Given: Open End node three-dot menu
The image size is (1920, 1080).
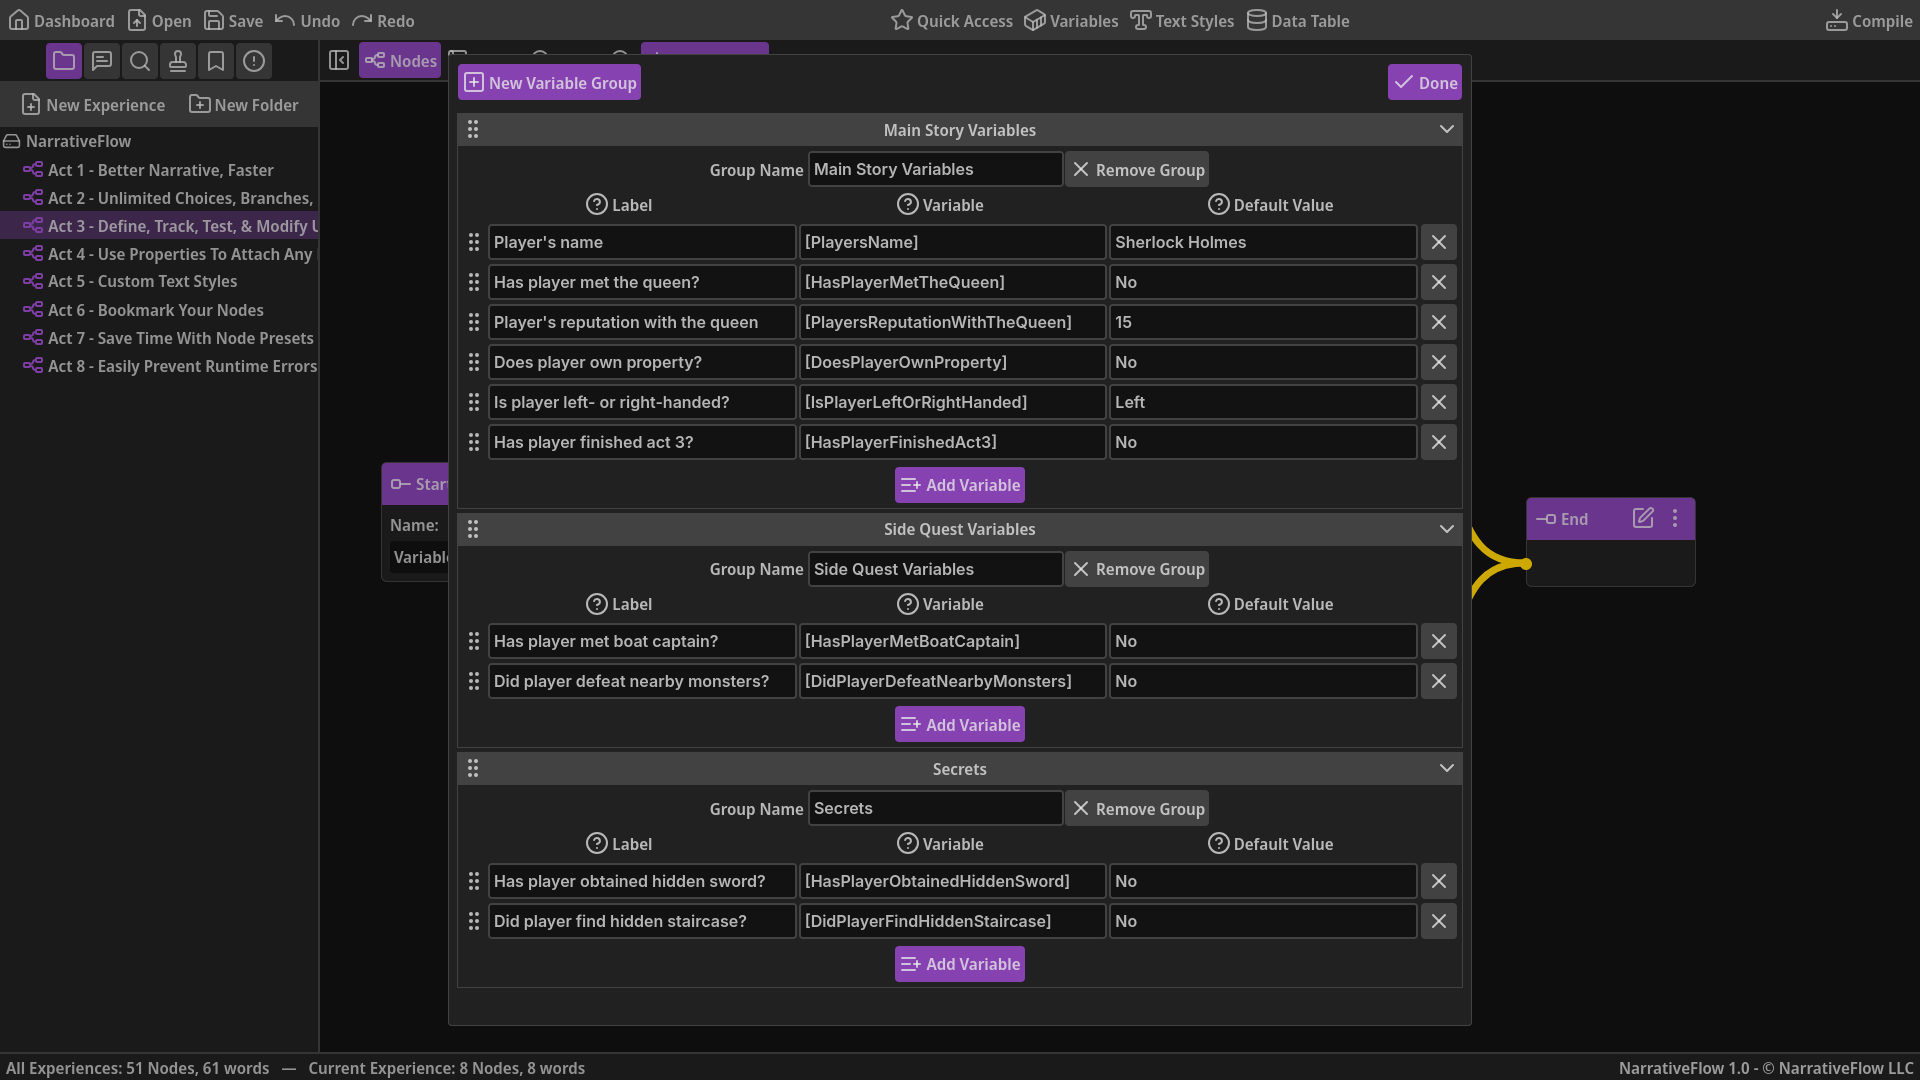Looking at the screenshot, I should tap(1675, 518).
